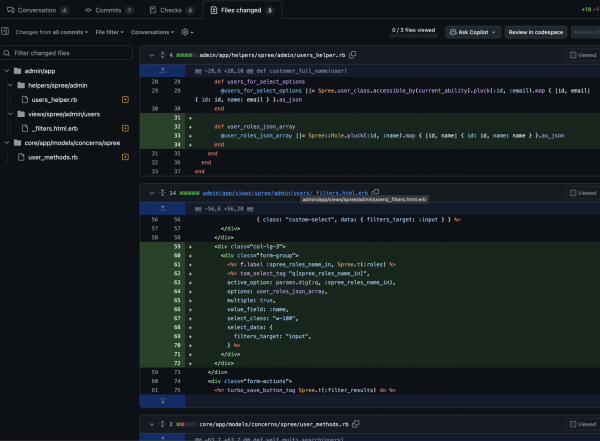Collapse the _filters.html.erb diff
The width and height of the screenshot is (600, 441).
tap(152, 193)
